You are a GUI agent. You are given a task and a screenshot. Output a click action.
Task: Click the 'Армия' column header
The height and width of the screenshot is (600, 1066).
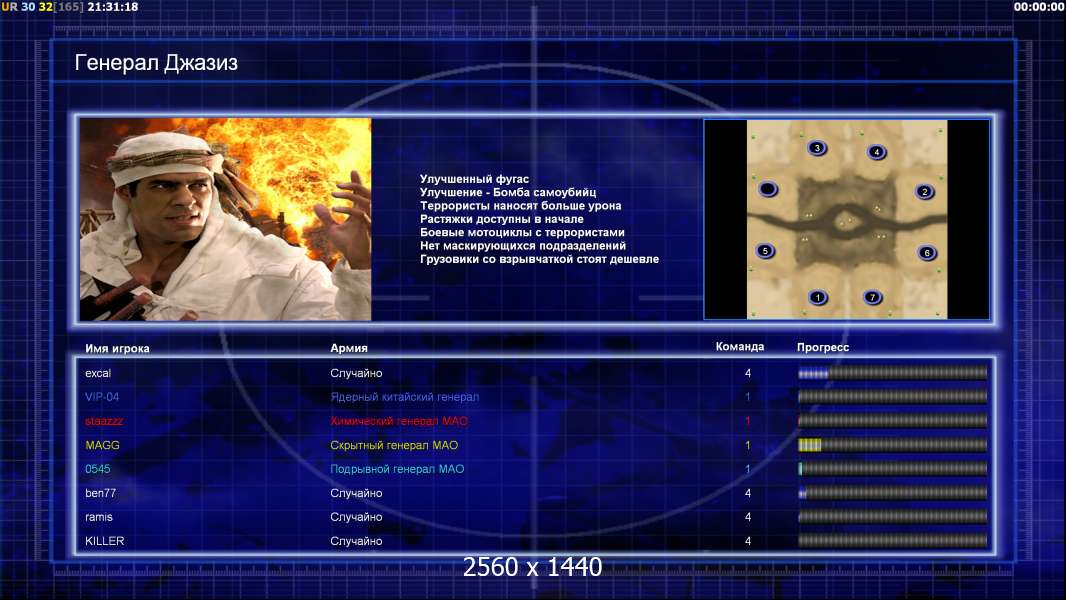(x=349, y=348)
